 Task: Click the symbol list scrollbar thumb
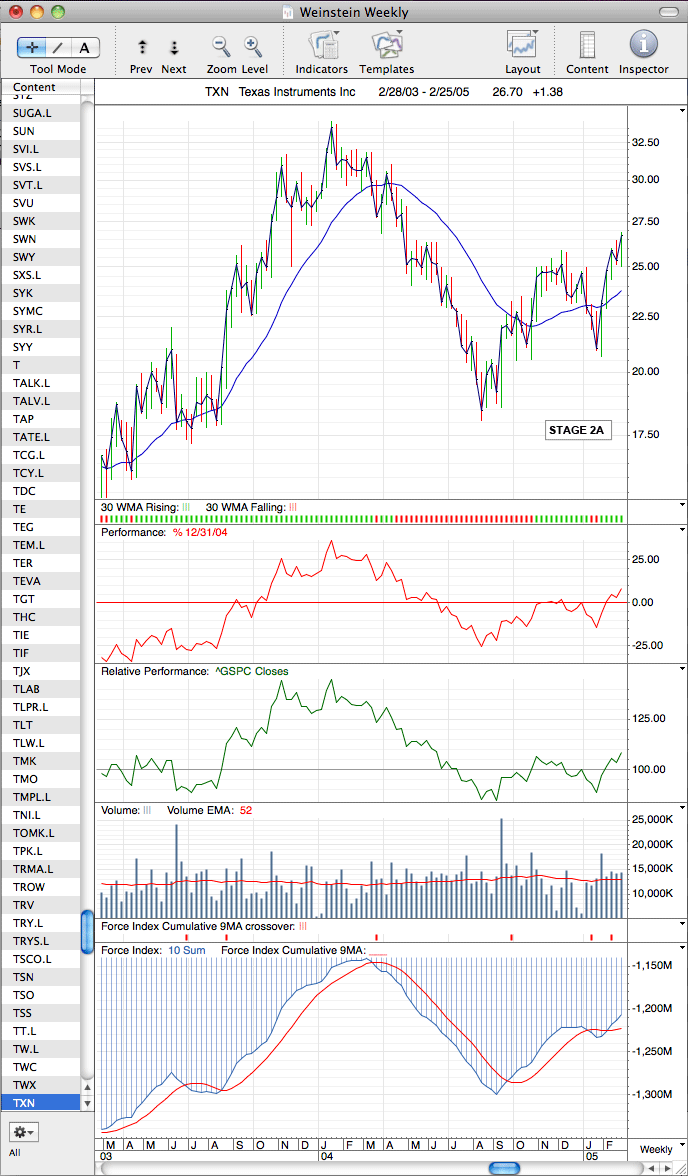87,930
